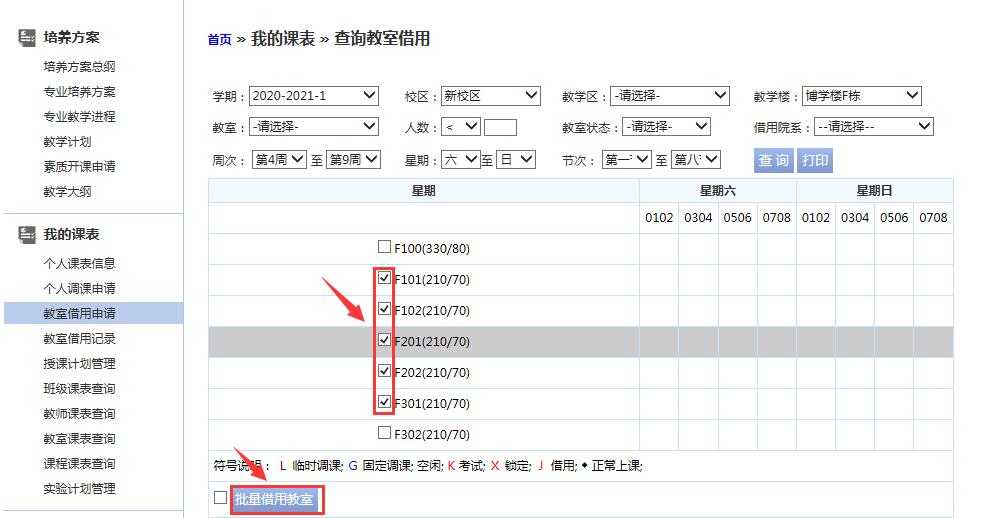Check the F100(330/80) classroom checkbox

[385, 247]
